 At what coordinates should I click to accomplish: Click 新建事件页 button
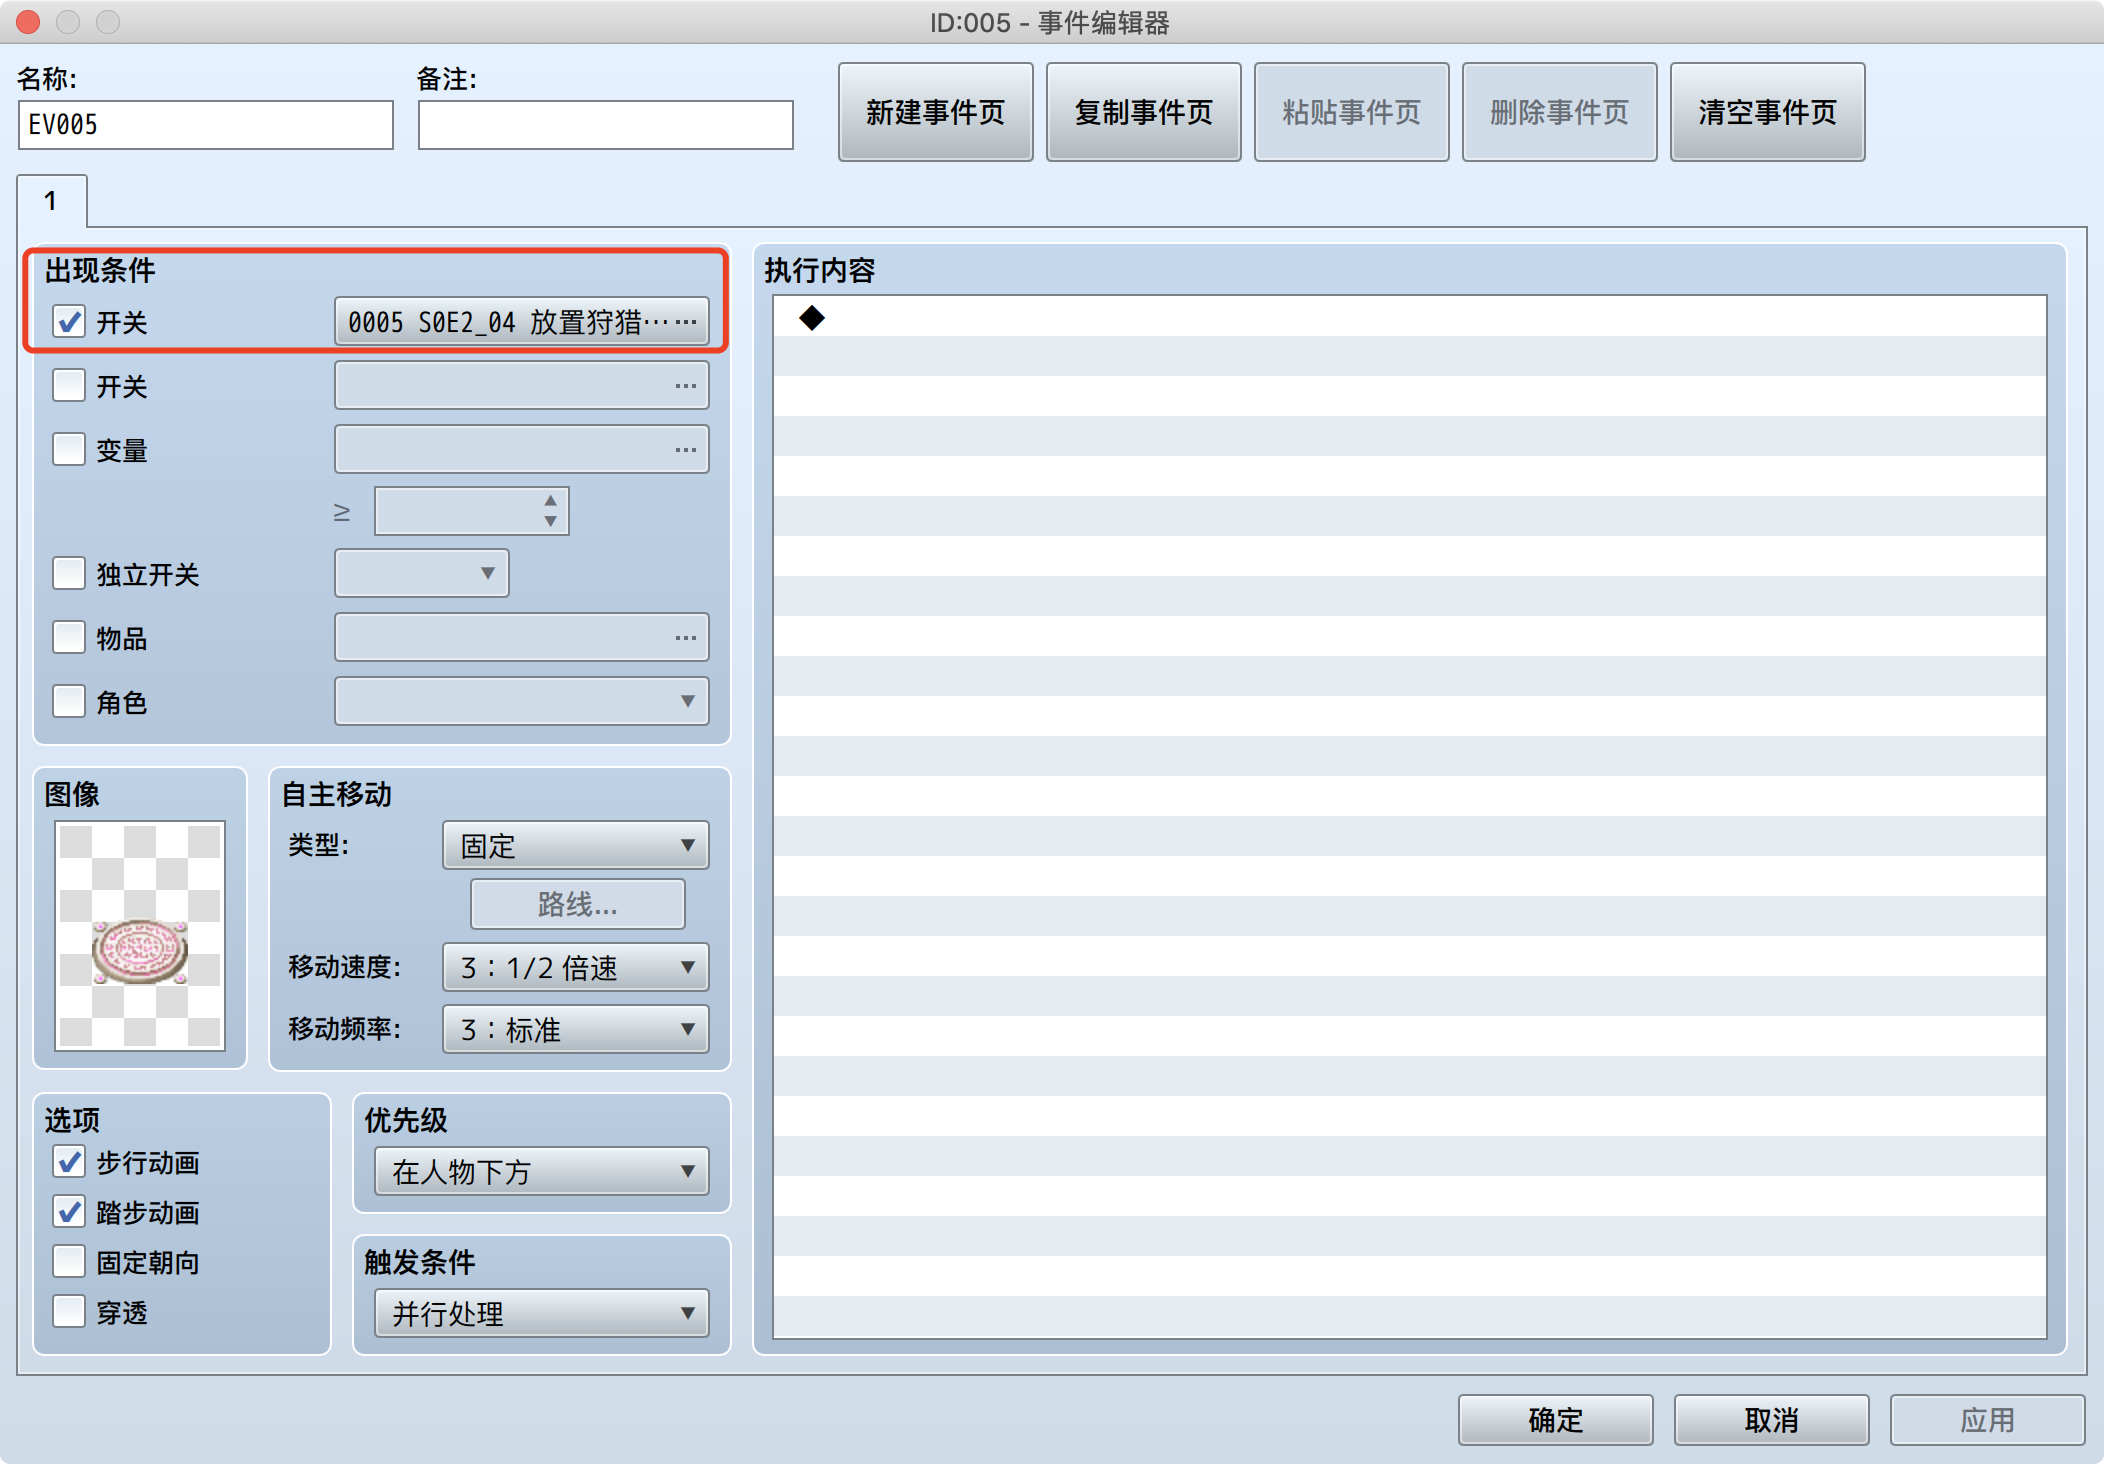pyautogui.click(x=936, y=112)
